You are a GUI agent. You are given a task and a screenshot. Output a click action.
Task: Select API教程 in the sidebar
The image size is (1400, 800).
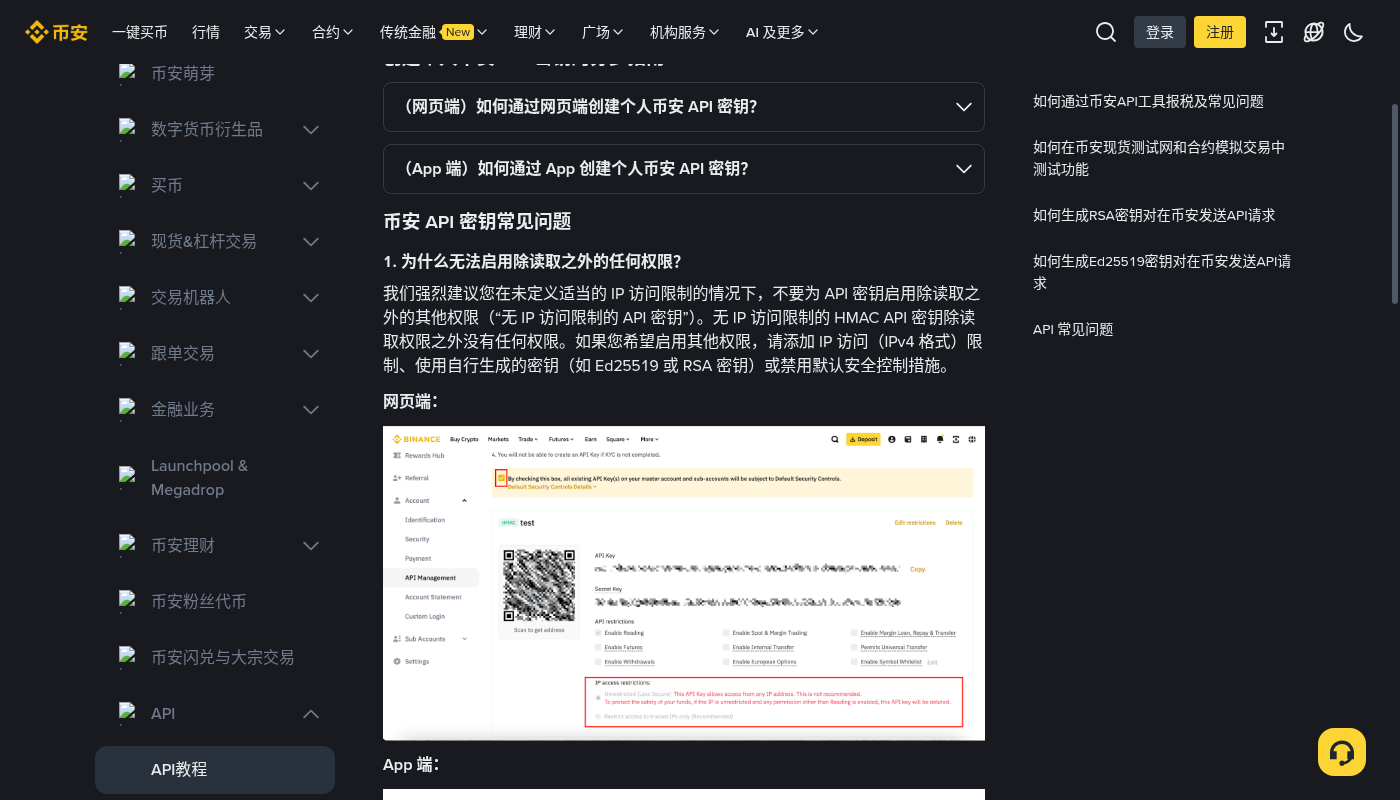215,769
